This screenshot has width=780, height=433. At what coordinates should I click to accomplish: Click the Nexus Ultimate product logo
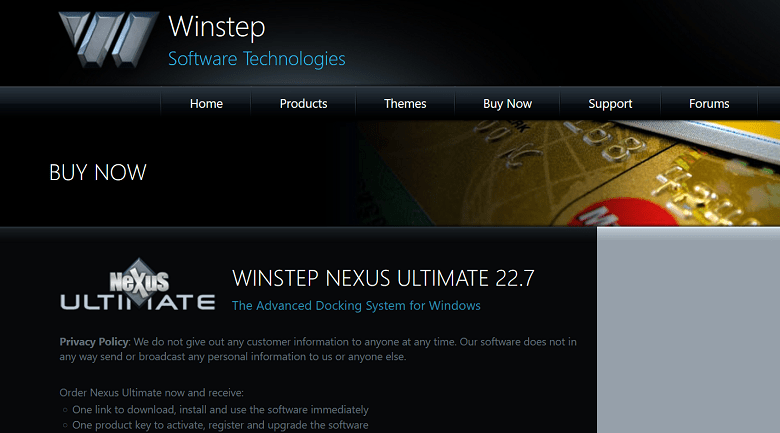coord(137,285)
